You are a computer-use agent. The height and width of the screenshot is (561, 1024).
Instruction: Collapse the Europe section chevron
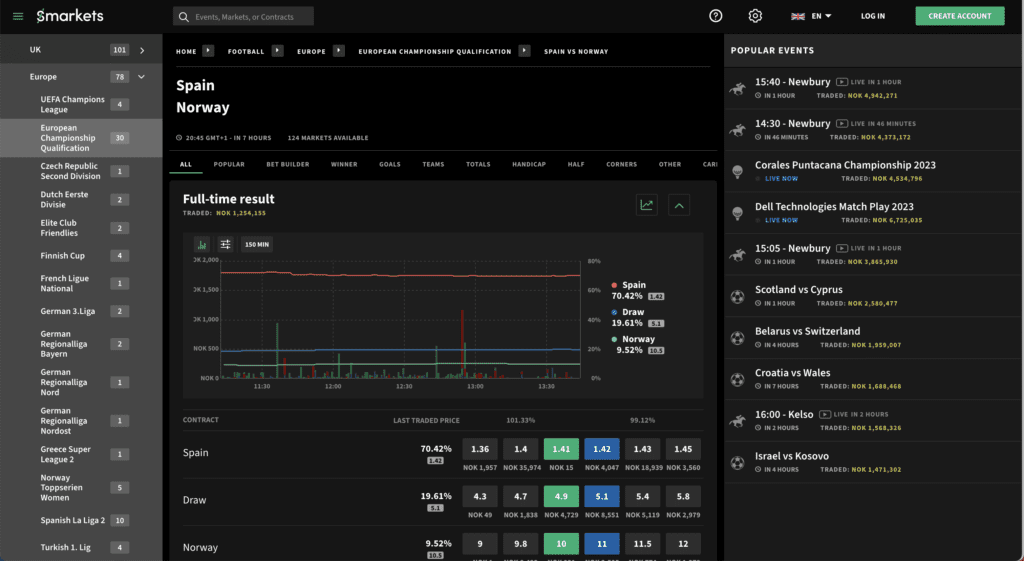tap(141, 77)
